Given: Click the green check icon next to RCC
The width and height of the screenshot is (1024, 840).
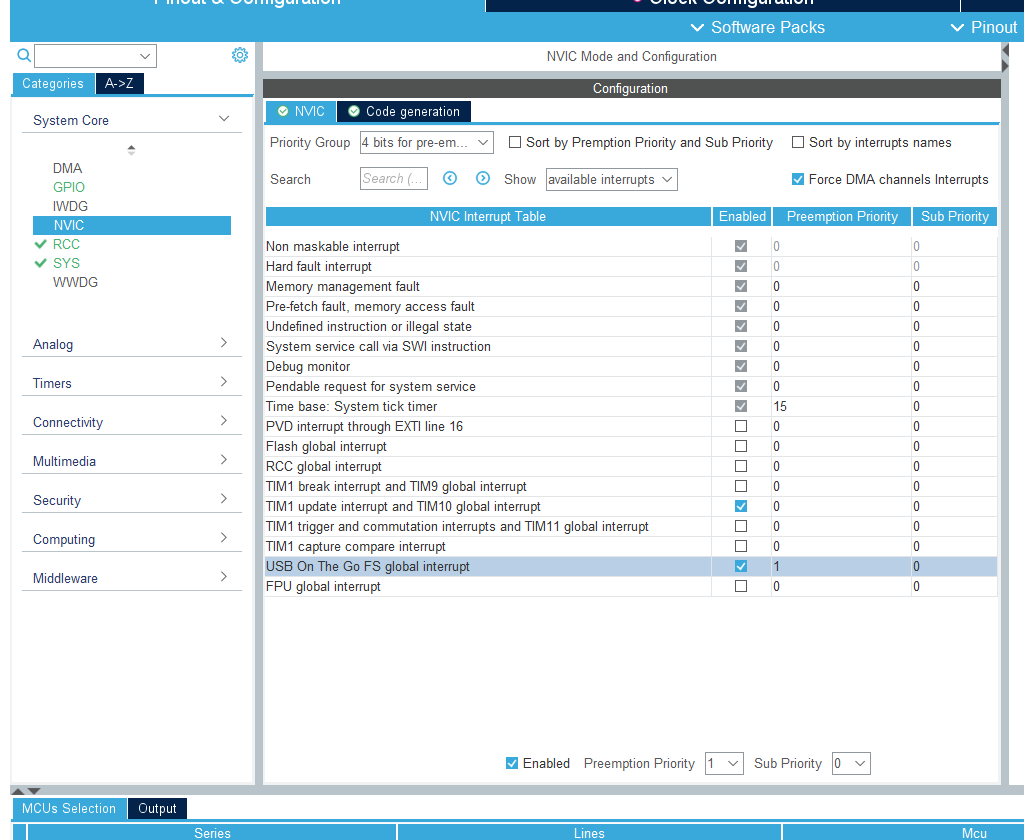Looking at the screenshot, I should 40,244.
